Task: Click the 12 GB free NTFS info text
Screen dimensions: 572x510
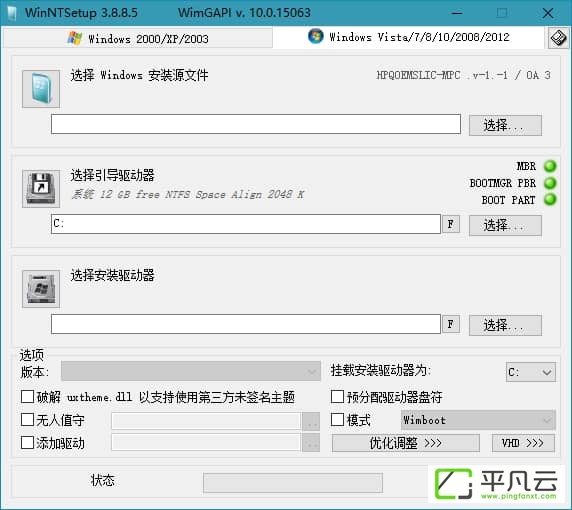Action: pyautogui.click(x=188, y=194)
